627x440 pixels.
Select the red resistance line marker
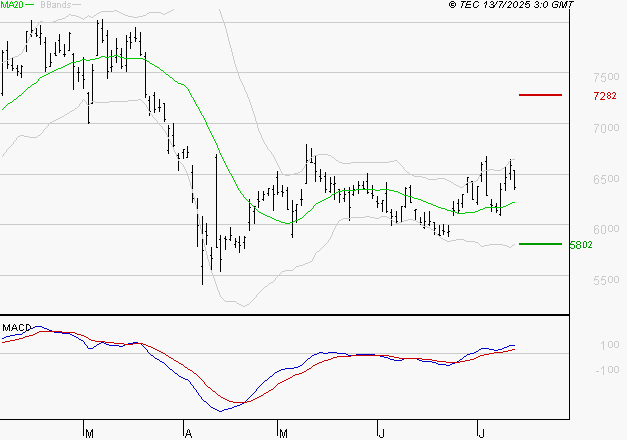[541, 95]
